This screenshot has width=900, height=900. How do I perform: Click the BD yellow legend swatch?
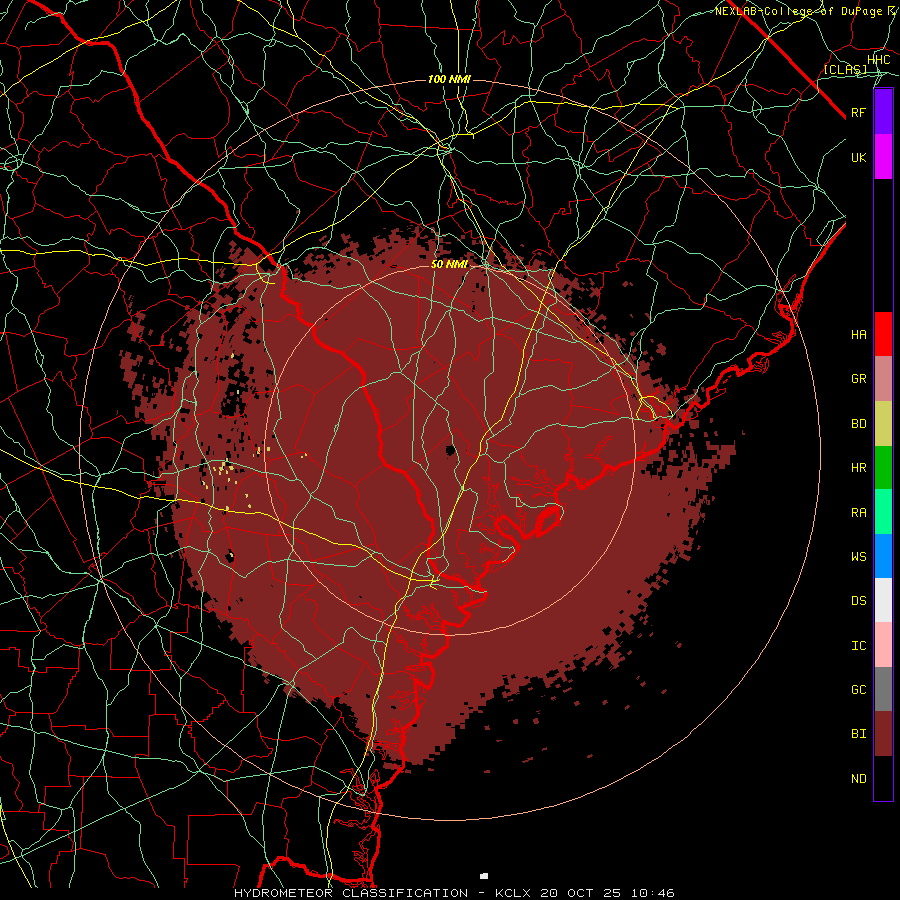pos(883,424)
